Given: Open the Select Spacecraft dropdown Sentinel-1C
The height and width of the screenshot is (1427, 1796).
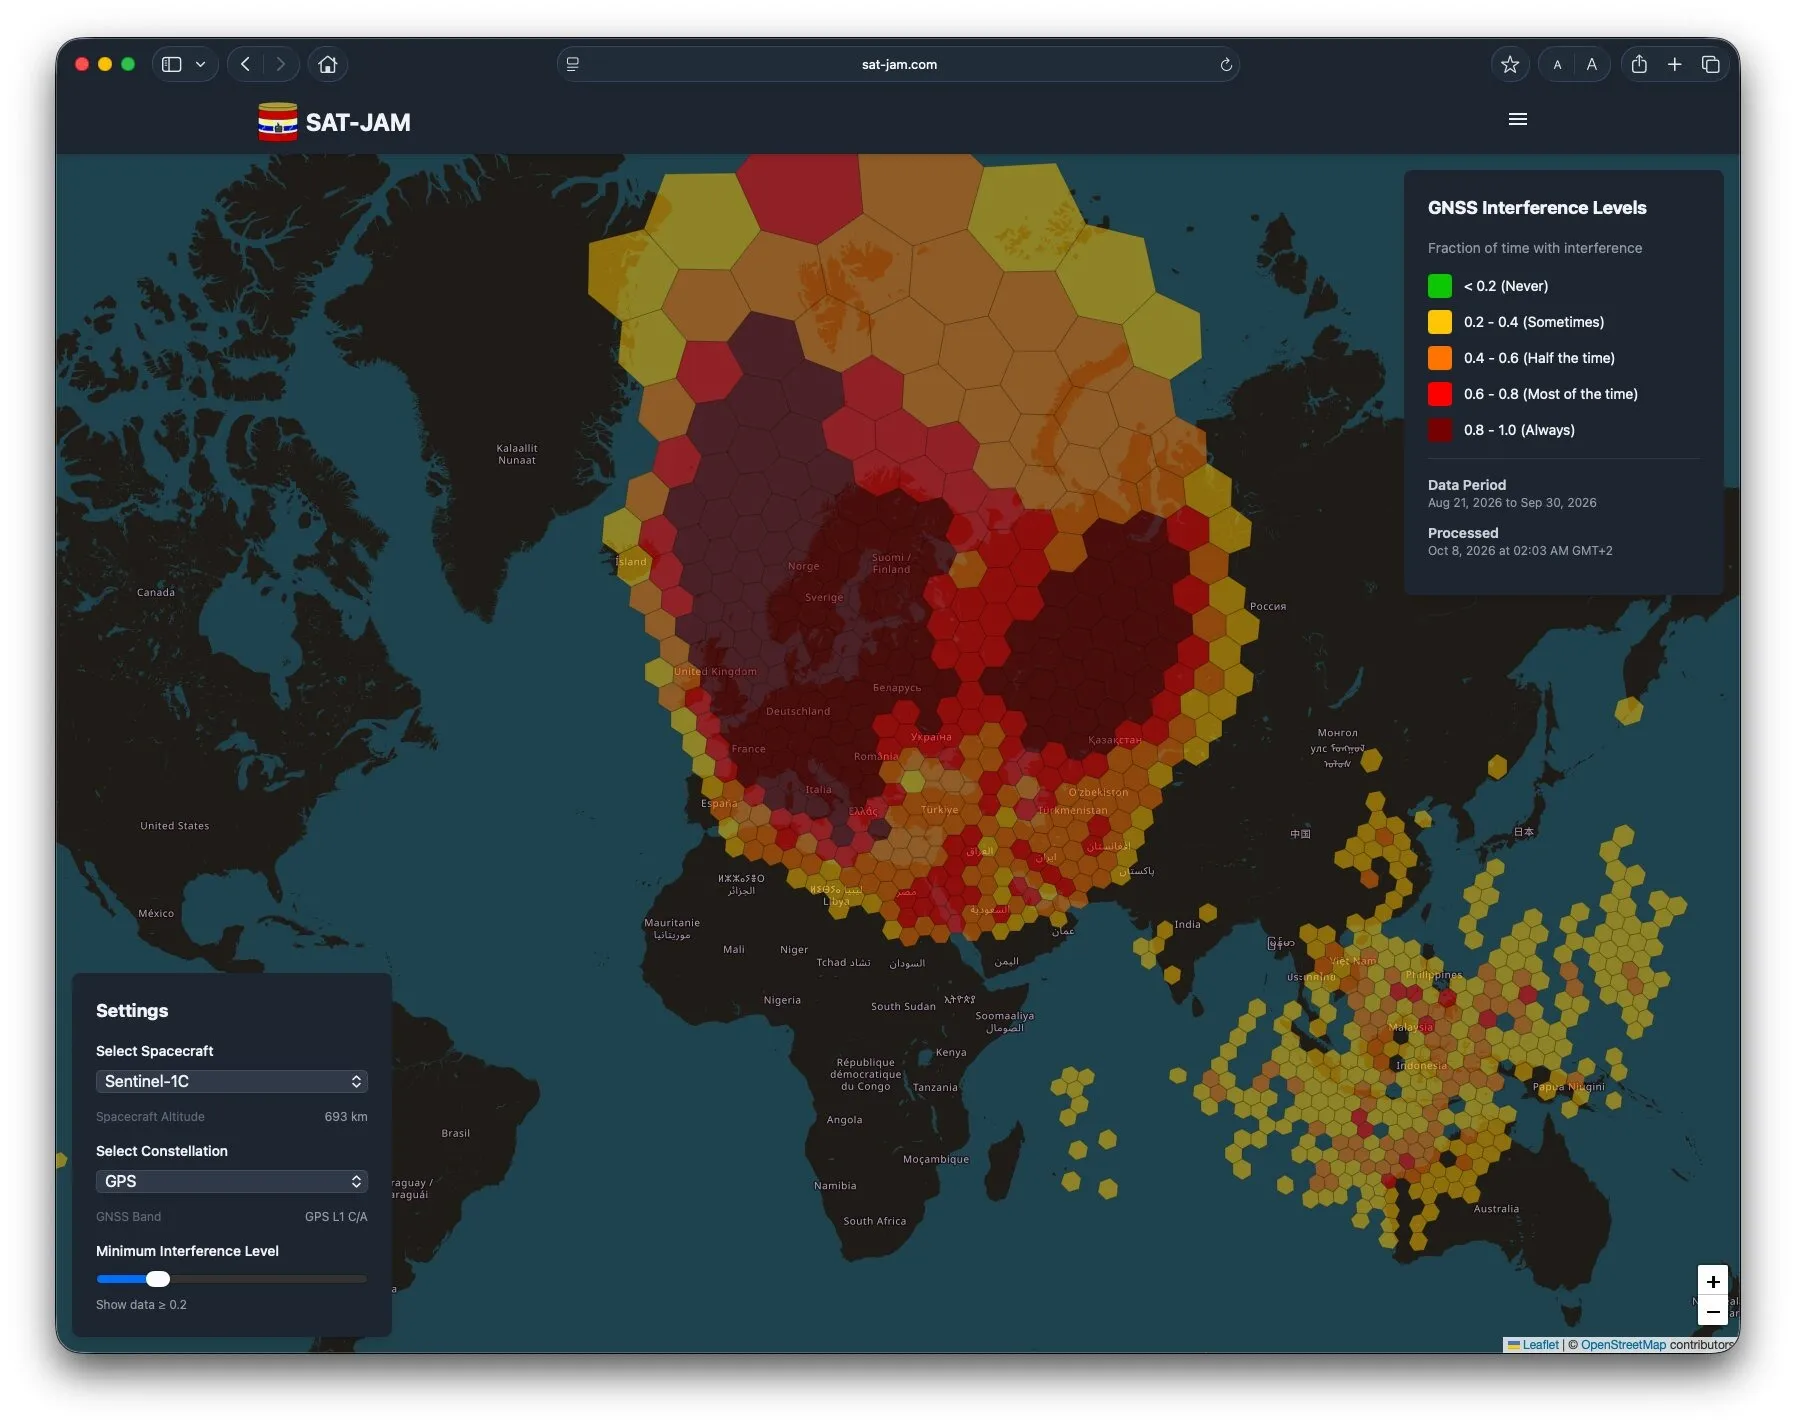Looking at the screenshot, I should 232,1081.
